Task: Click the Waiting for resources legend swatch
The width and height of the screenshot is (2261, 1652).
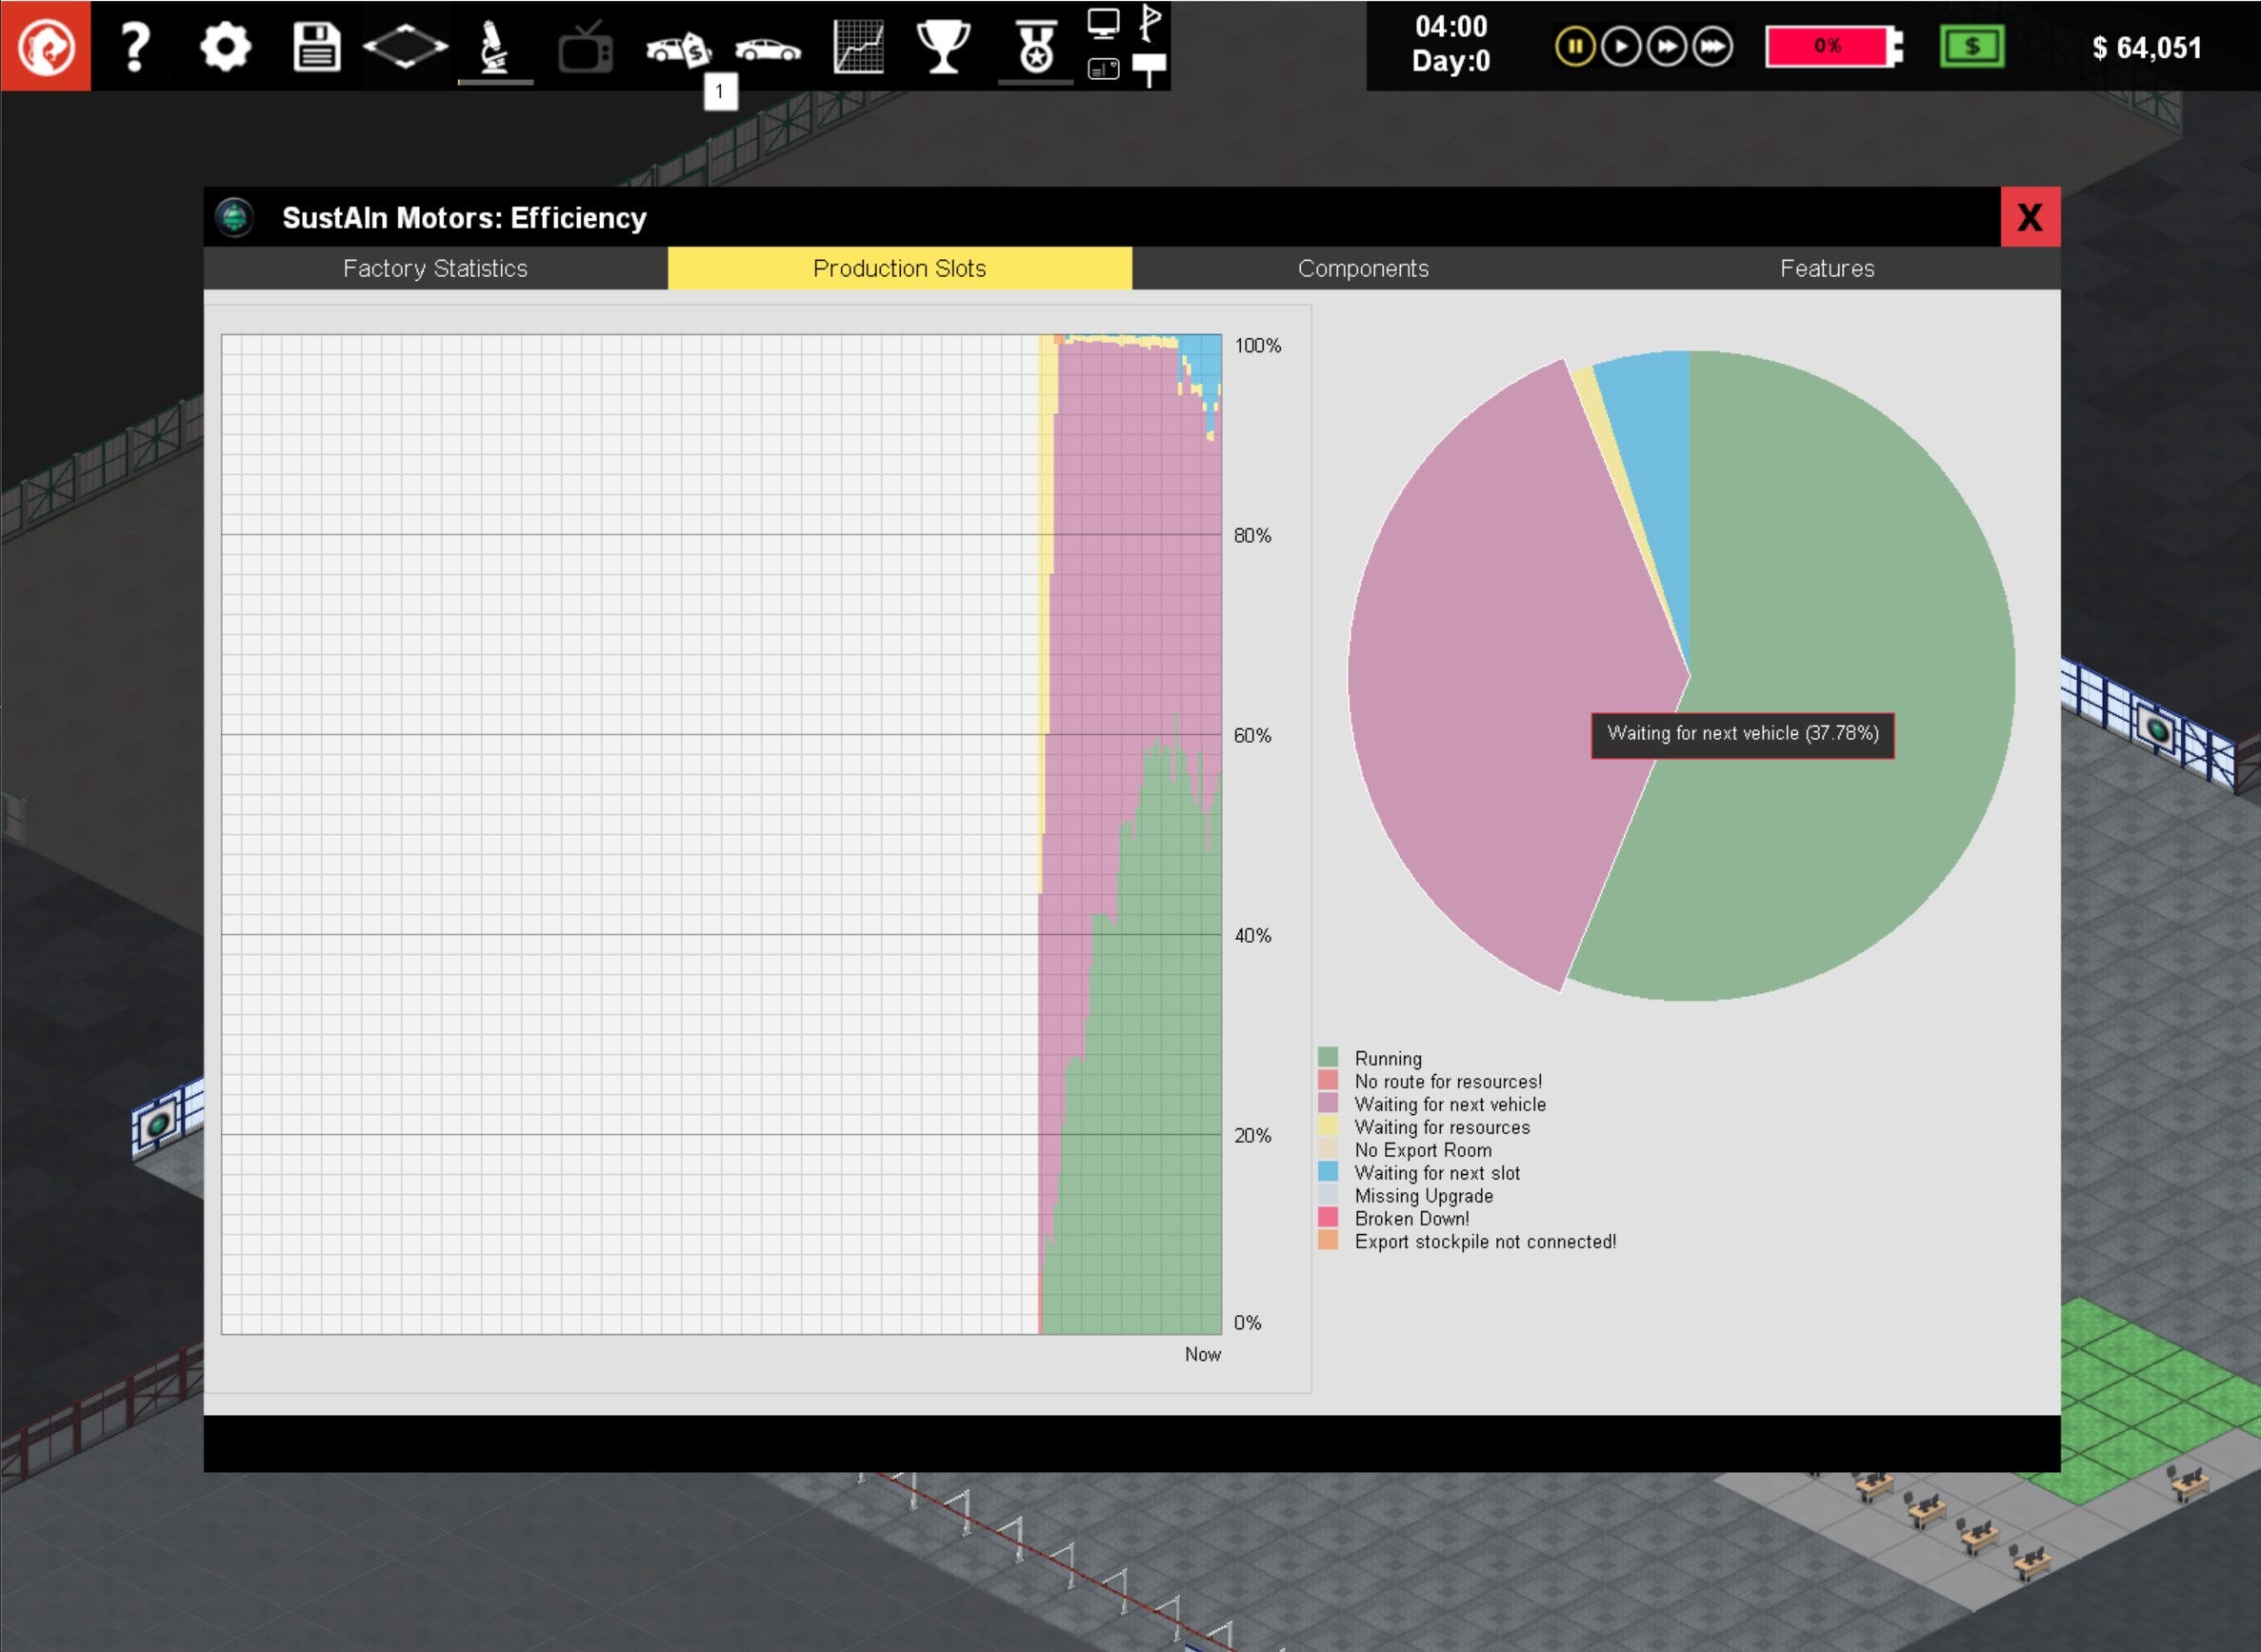Action: pos(1328,1126)
